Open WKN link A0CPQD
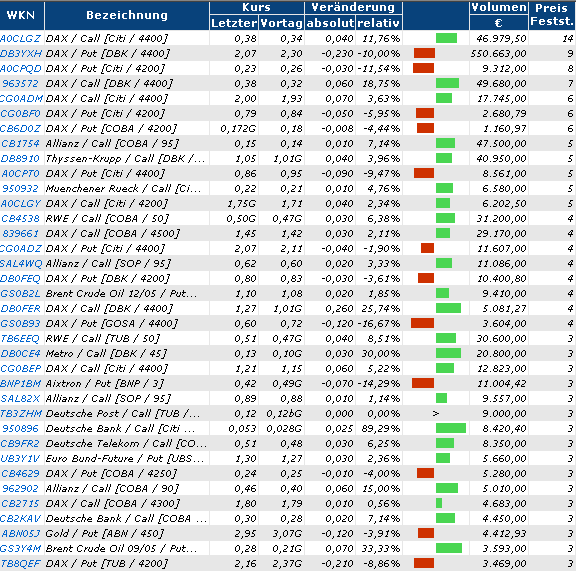 click(x=21, y=68)
